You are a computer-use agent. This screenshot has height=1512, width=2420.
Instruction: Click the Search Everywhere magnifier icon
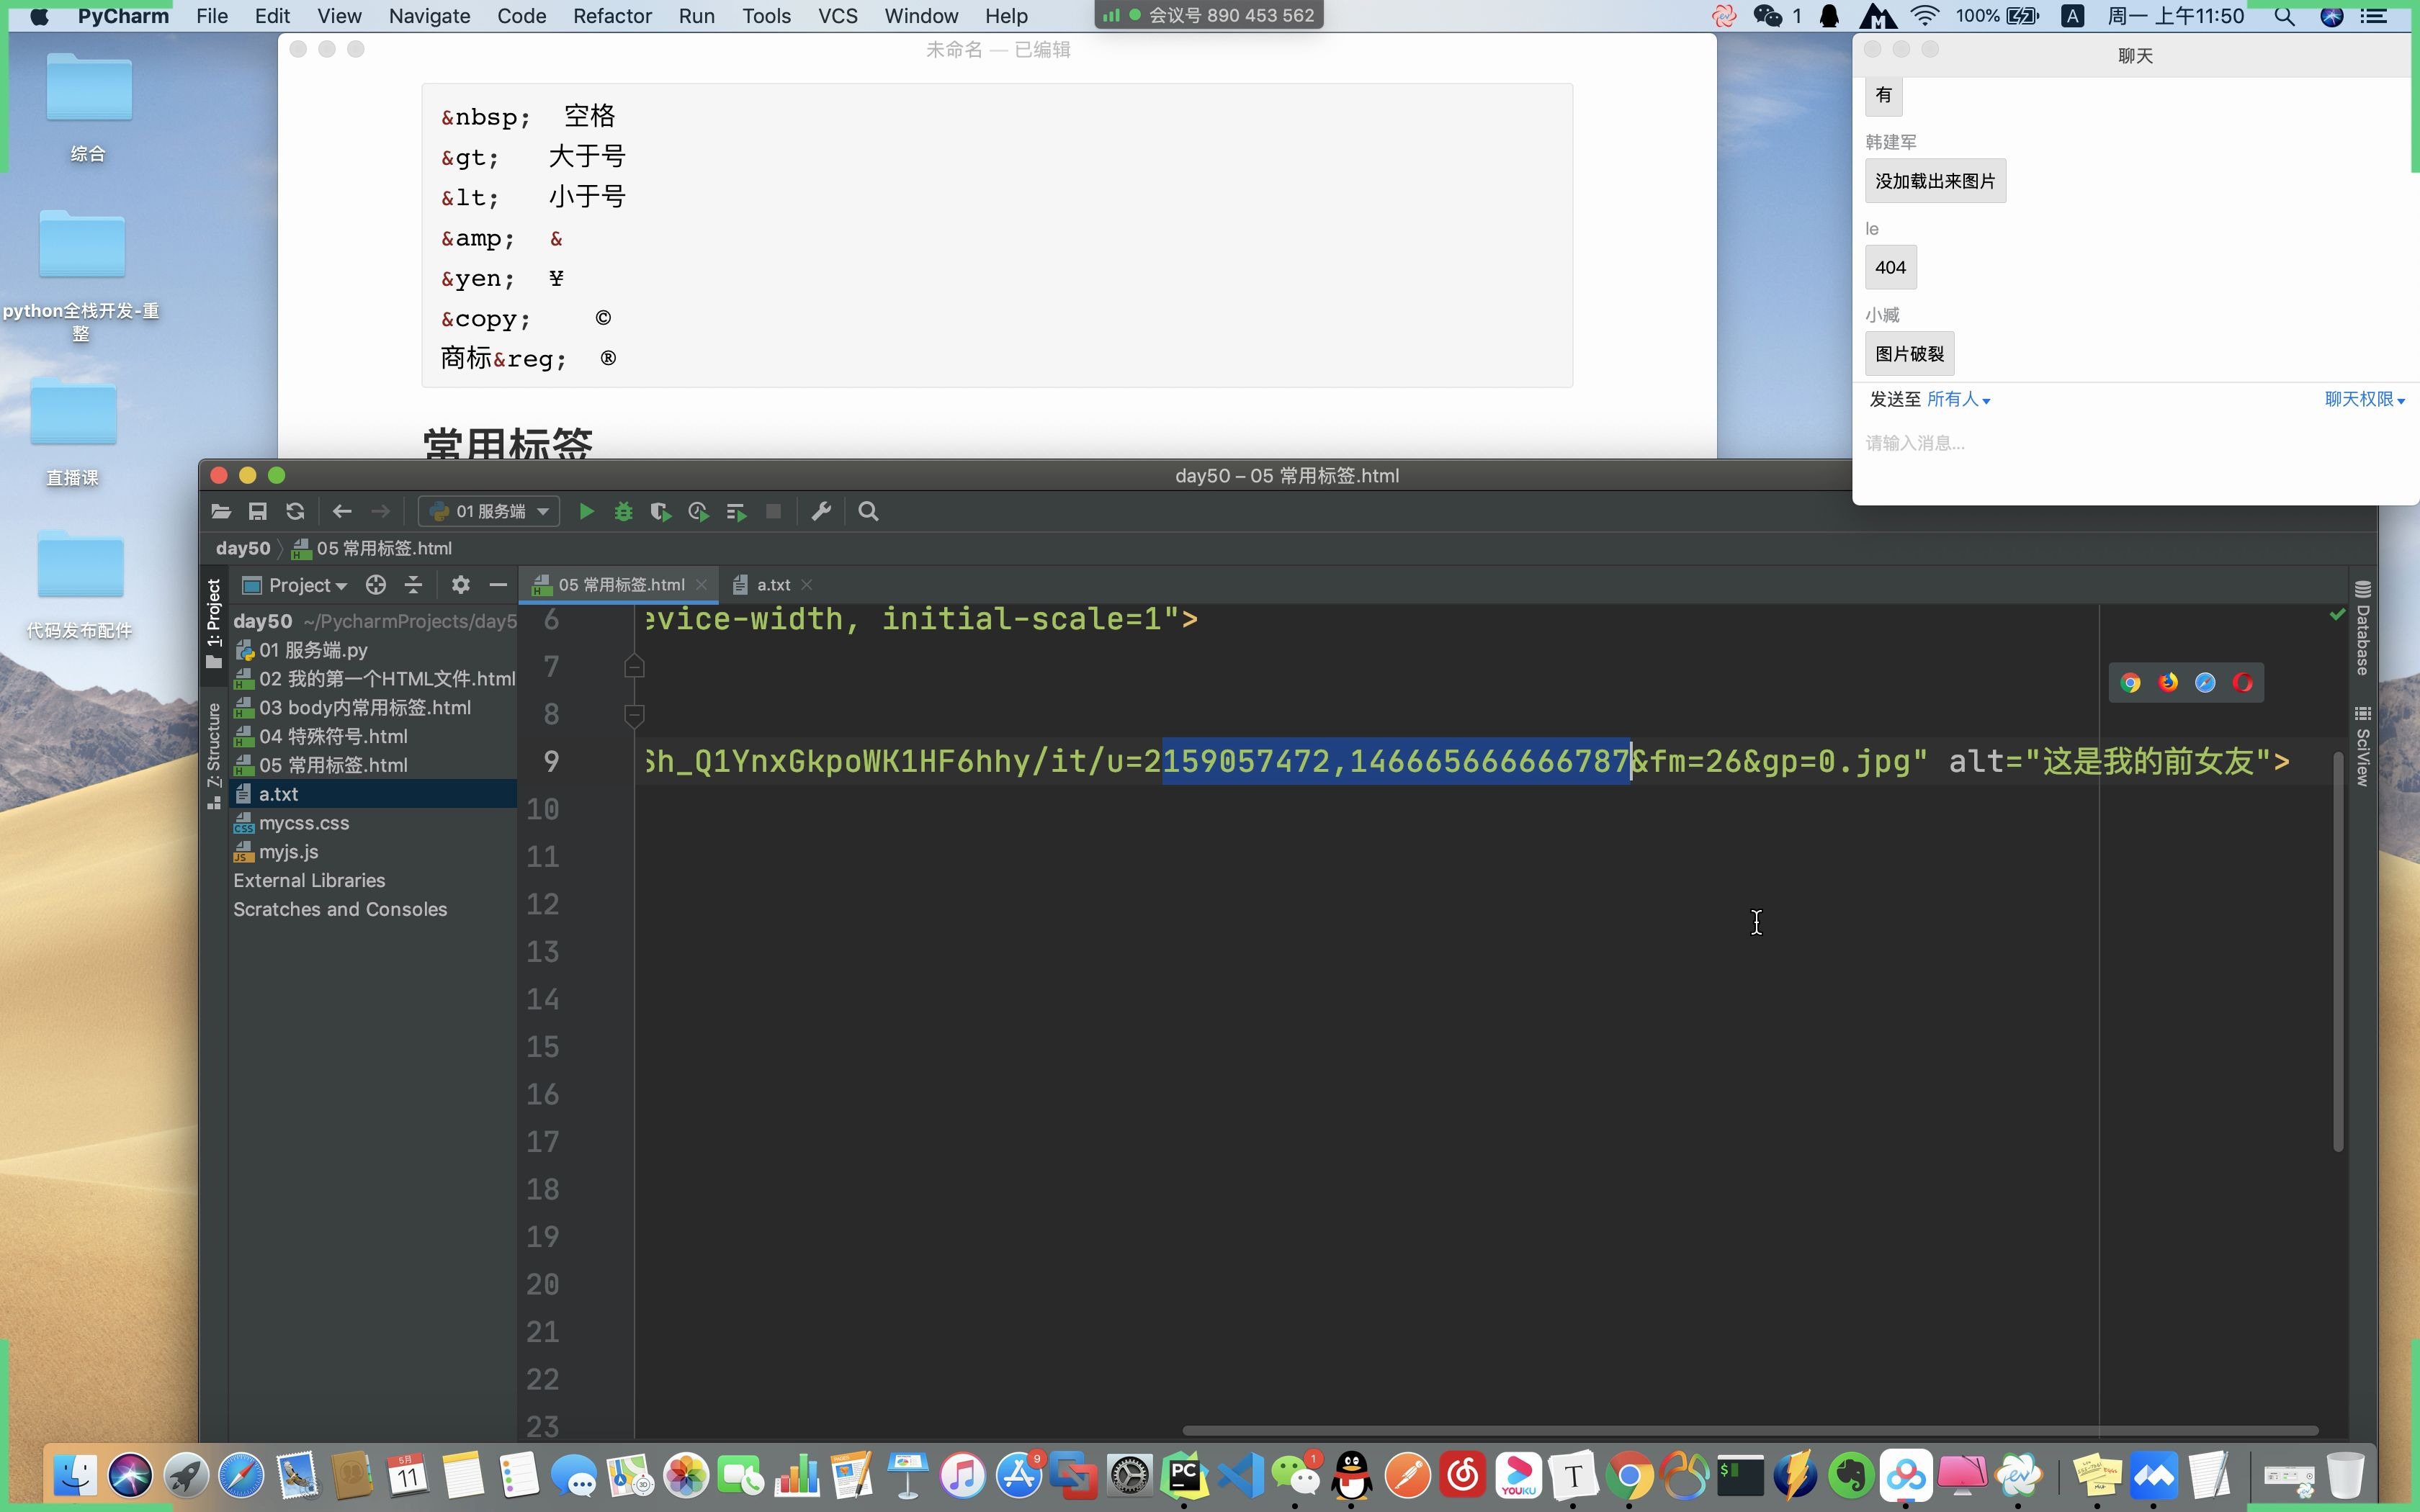[x=868, y=510]
